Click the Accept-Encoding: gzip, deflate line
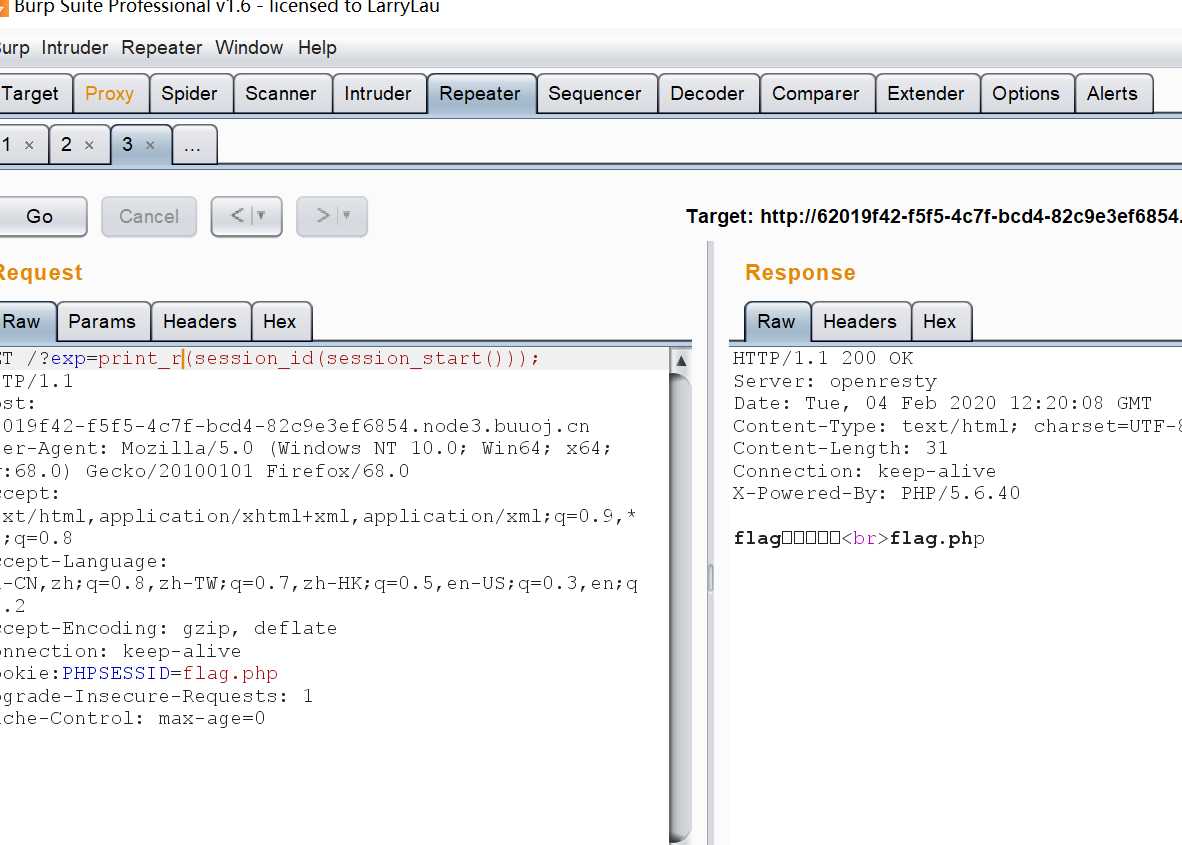Viewport: 1182px width, 845px height. point(168,629)
